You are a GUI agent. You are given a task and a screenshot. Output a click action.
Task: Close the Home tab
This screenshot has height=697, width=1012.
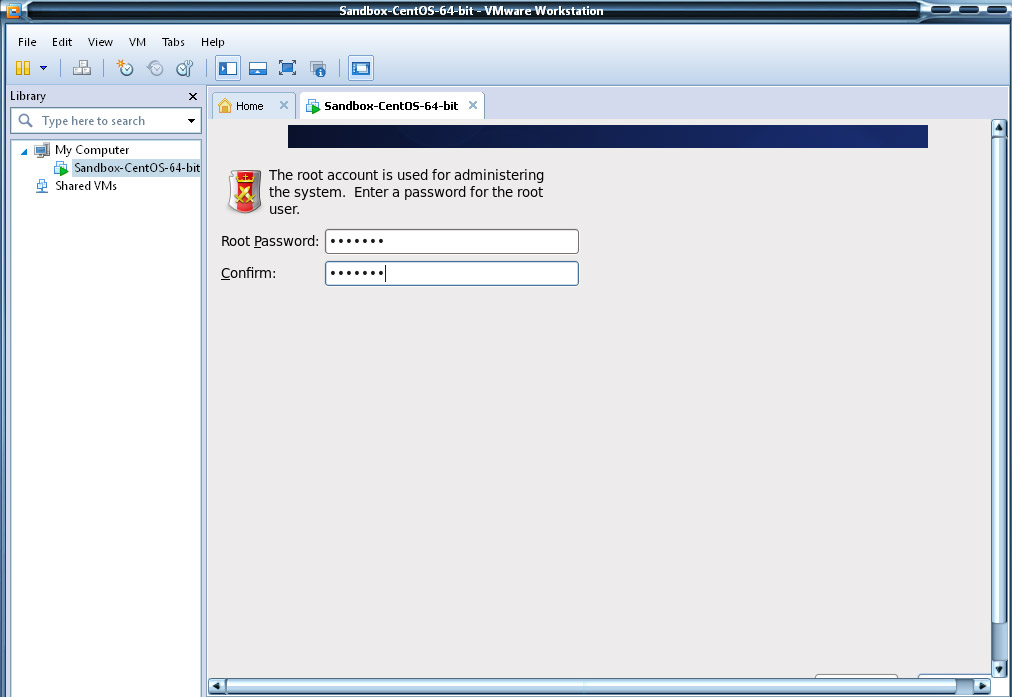click(283, 105)
